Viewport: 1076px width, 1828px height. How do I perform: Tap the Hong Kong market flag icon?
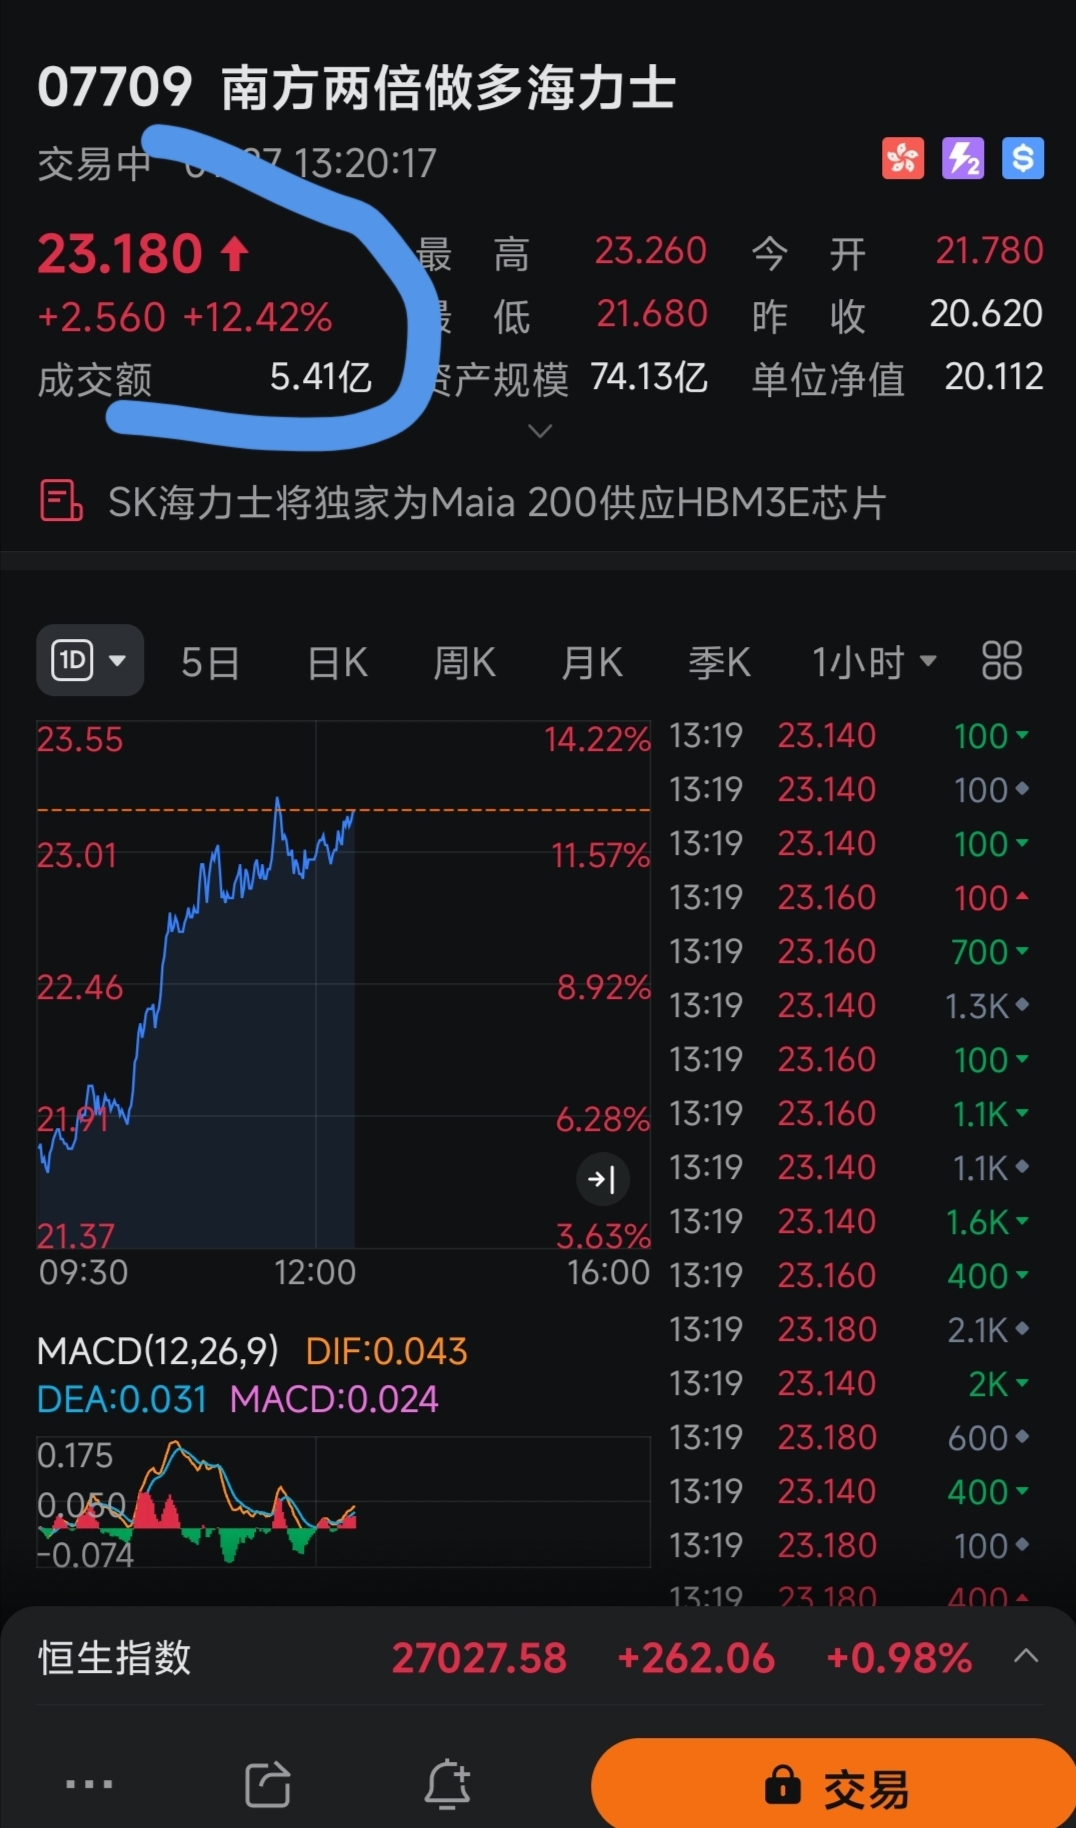click(902, 158)
